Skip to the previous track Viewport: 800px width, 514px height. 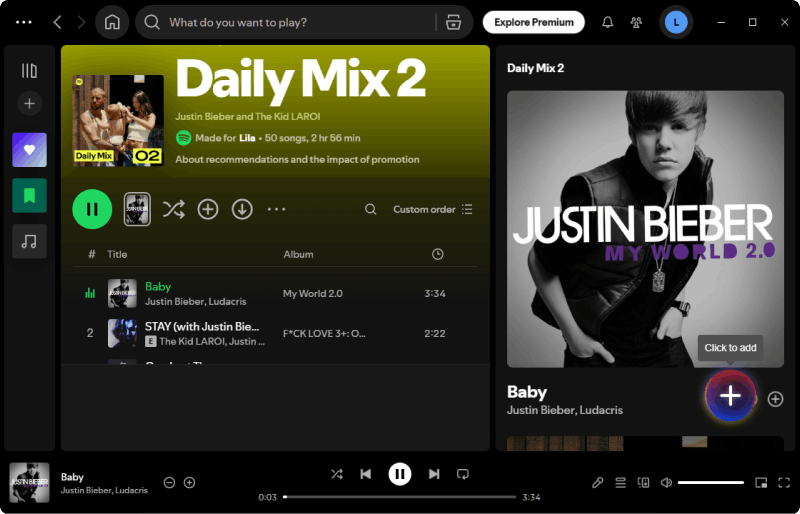[x=366, y=474]
